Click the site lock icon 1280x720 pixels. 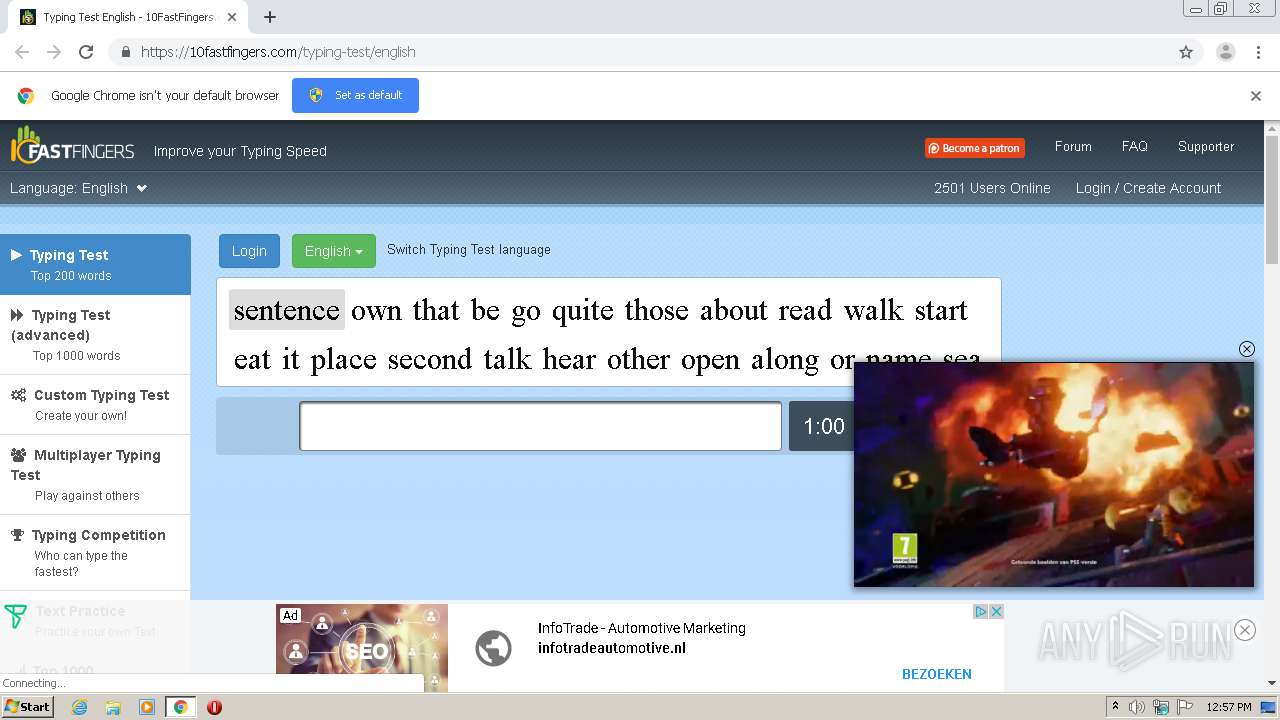click(x=125, y=52)
